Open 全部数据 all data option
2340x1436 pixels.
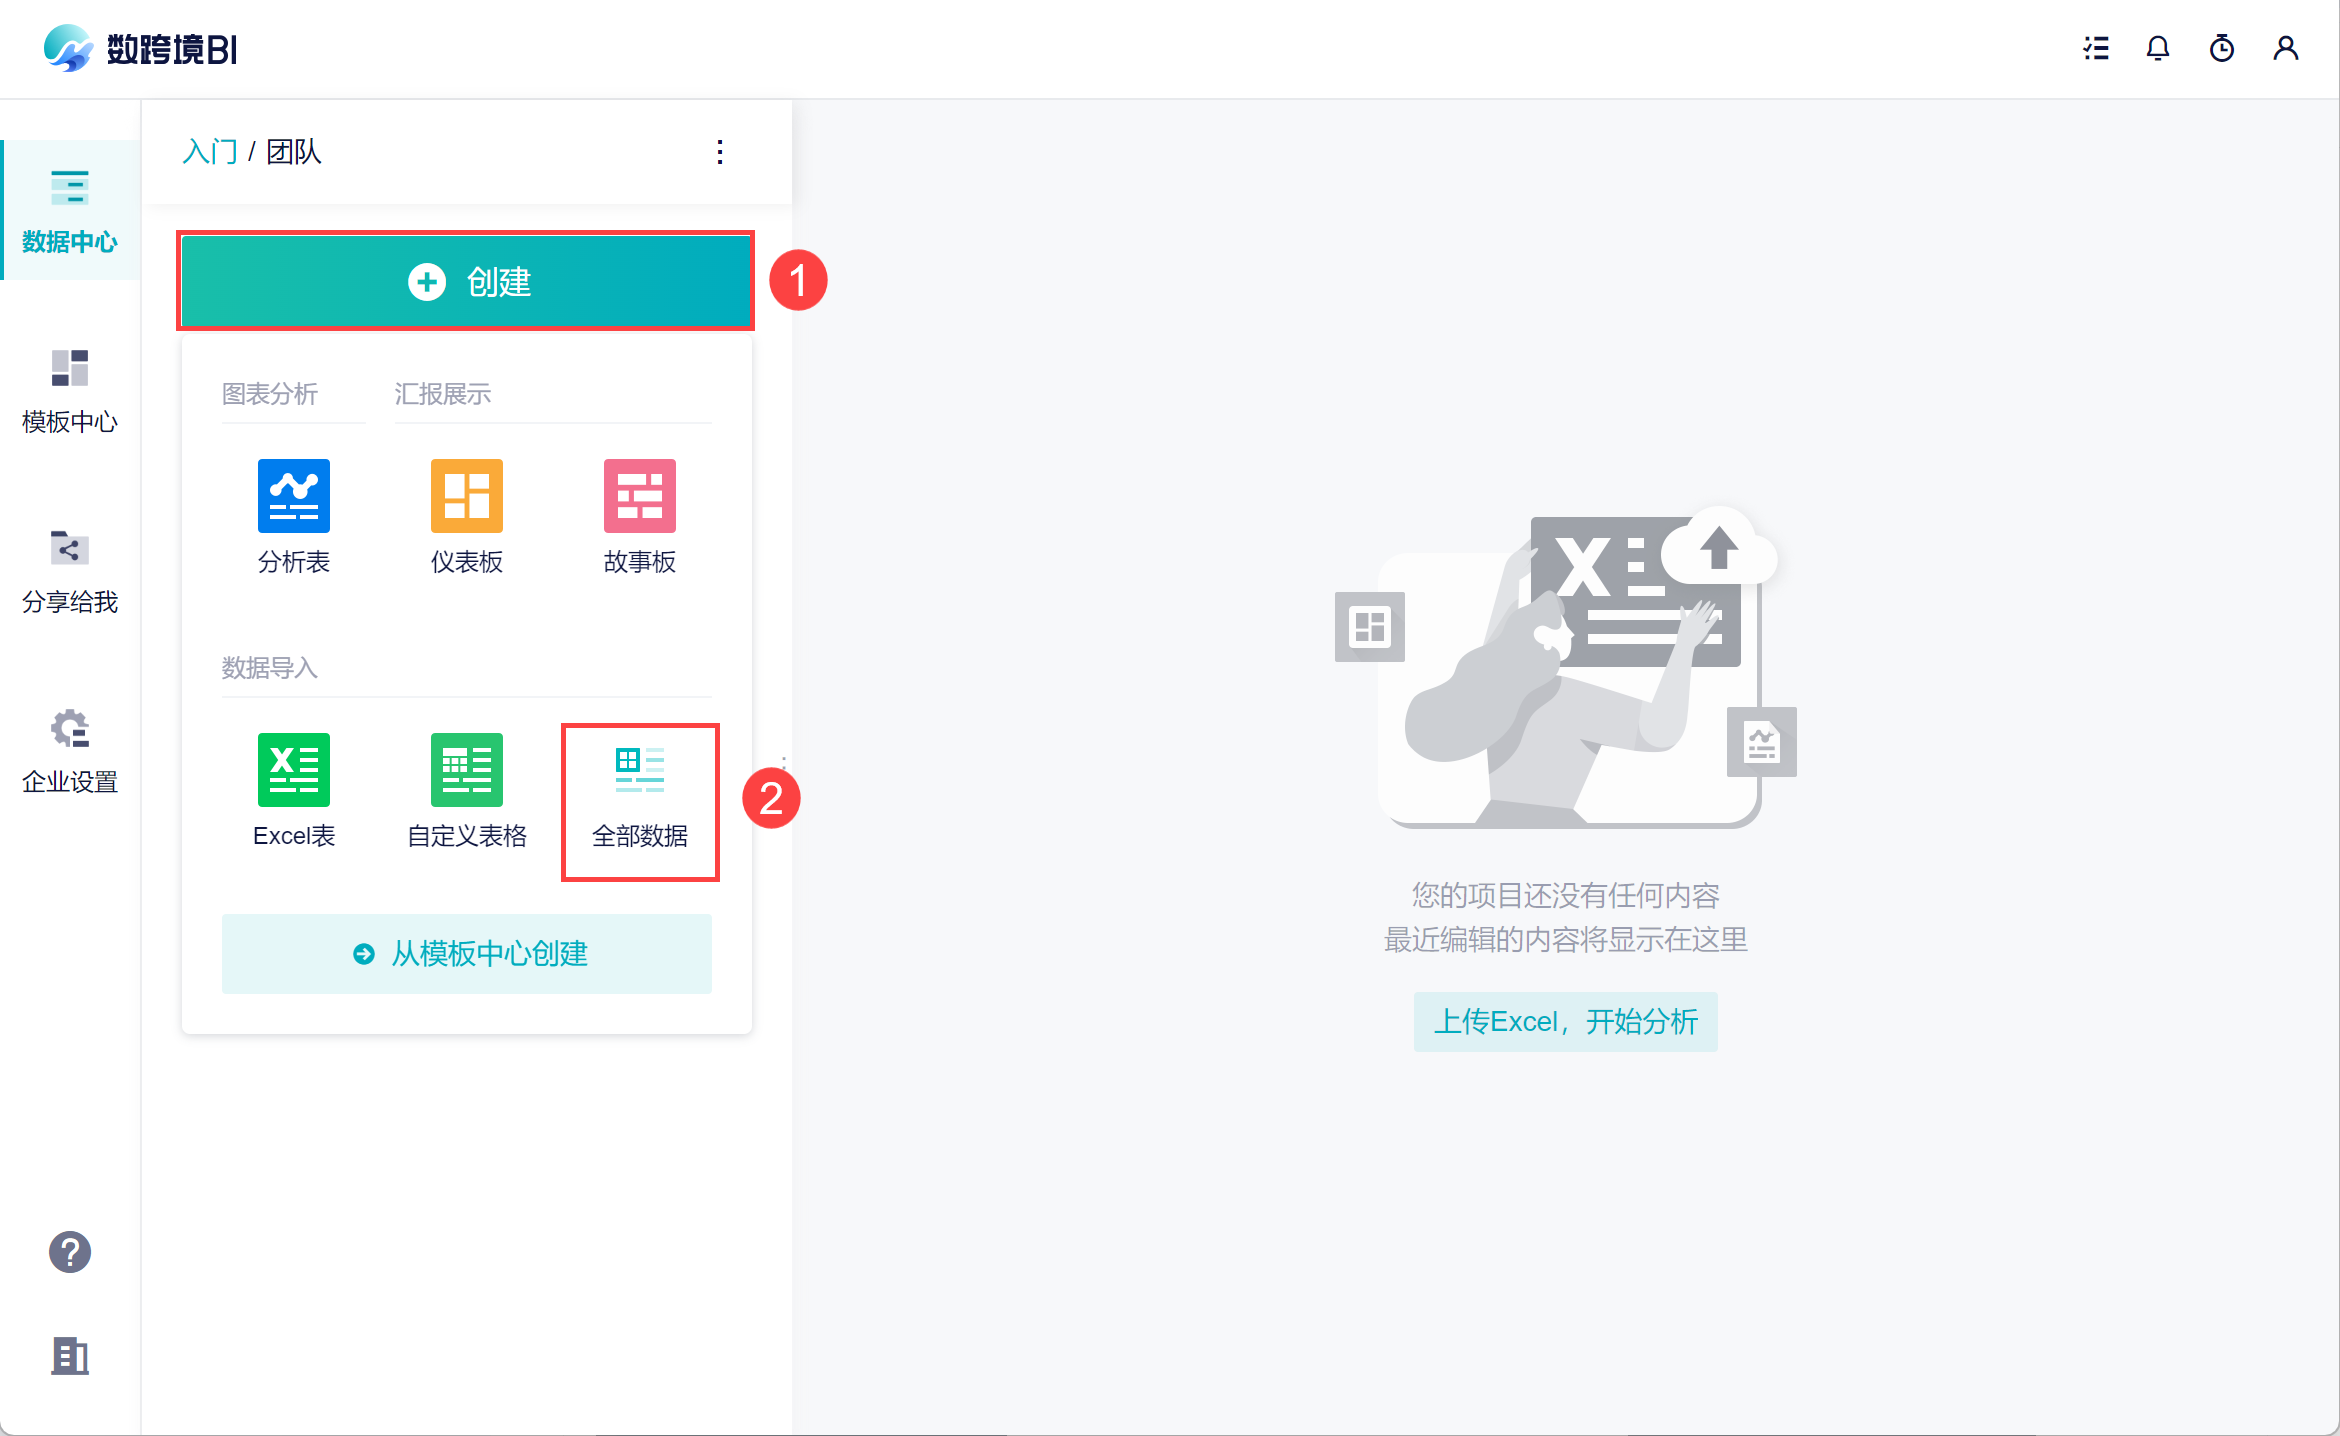pyautogui.click(x=639, y=800)
